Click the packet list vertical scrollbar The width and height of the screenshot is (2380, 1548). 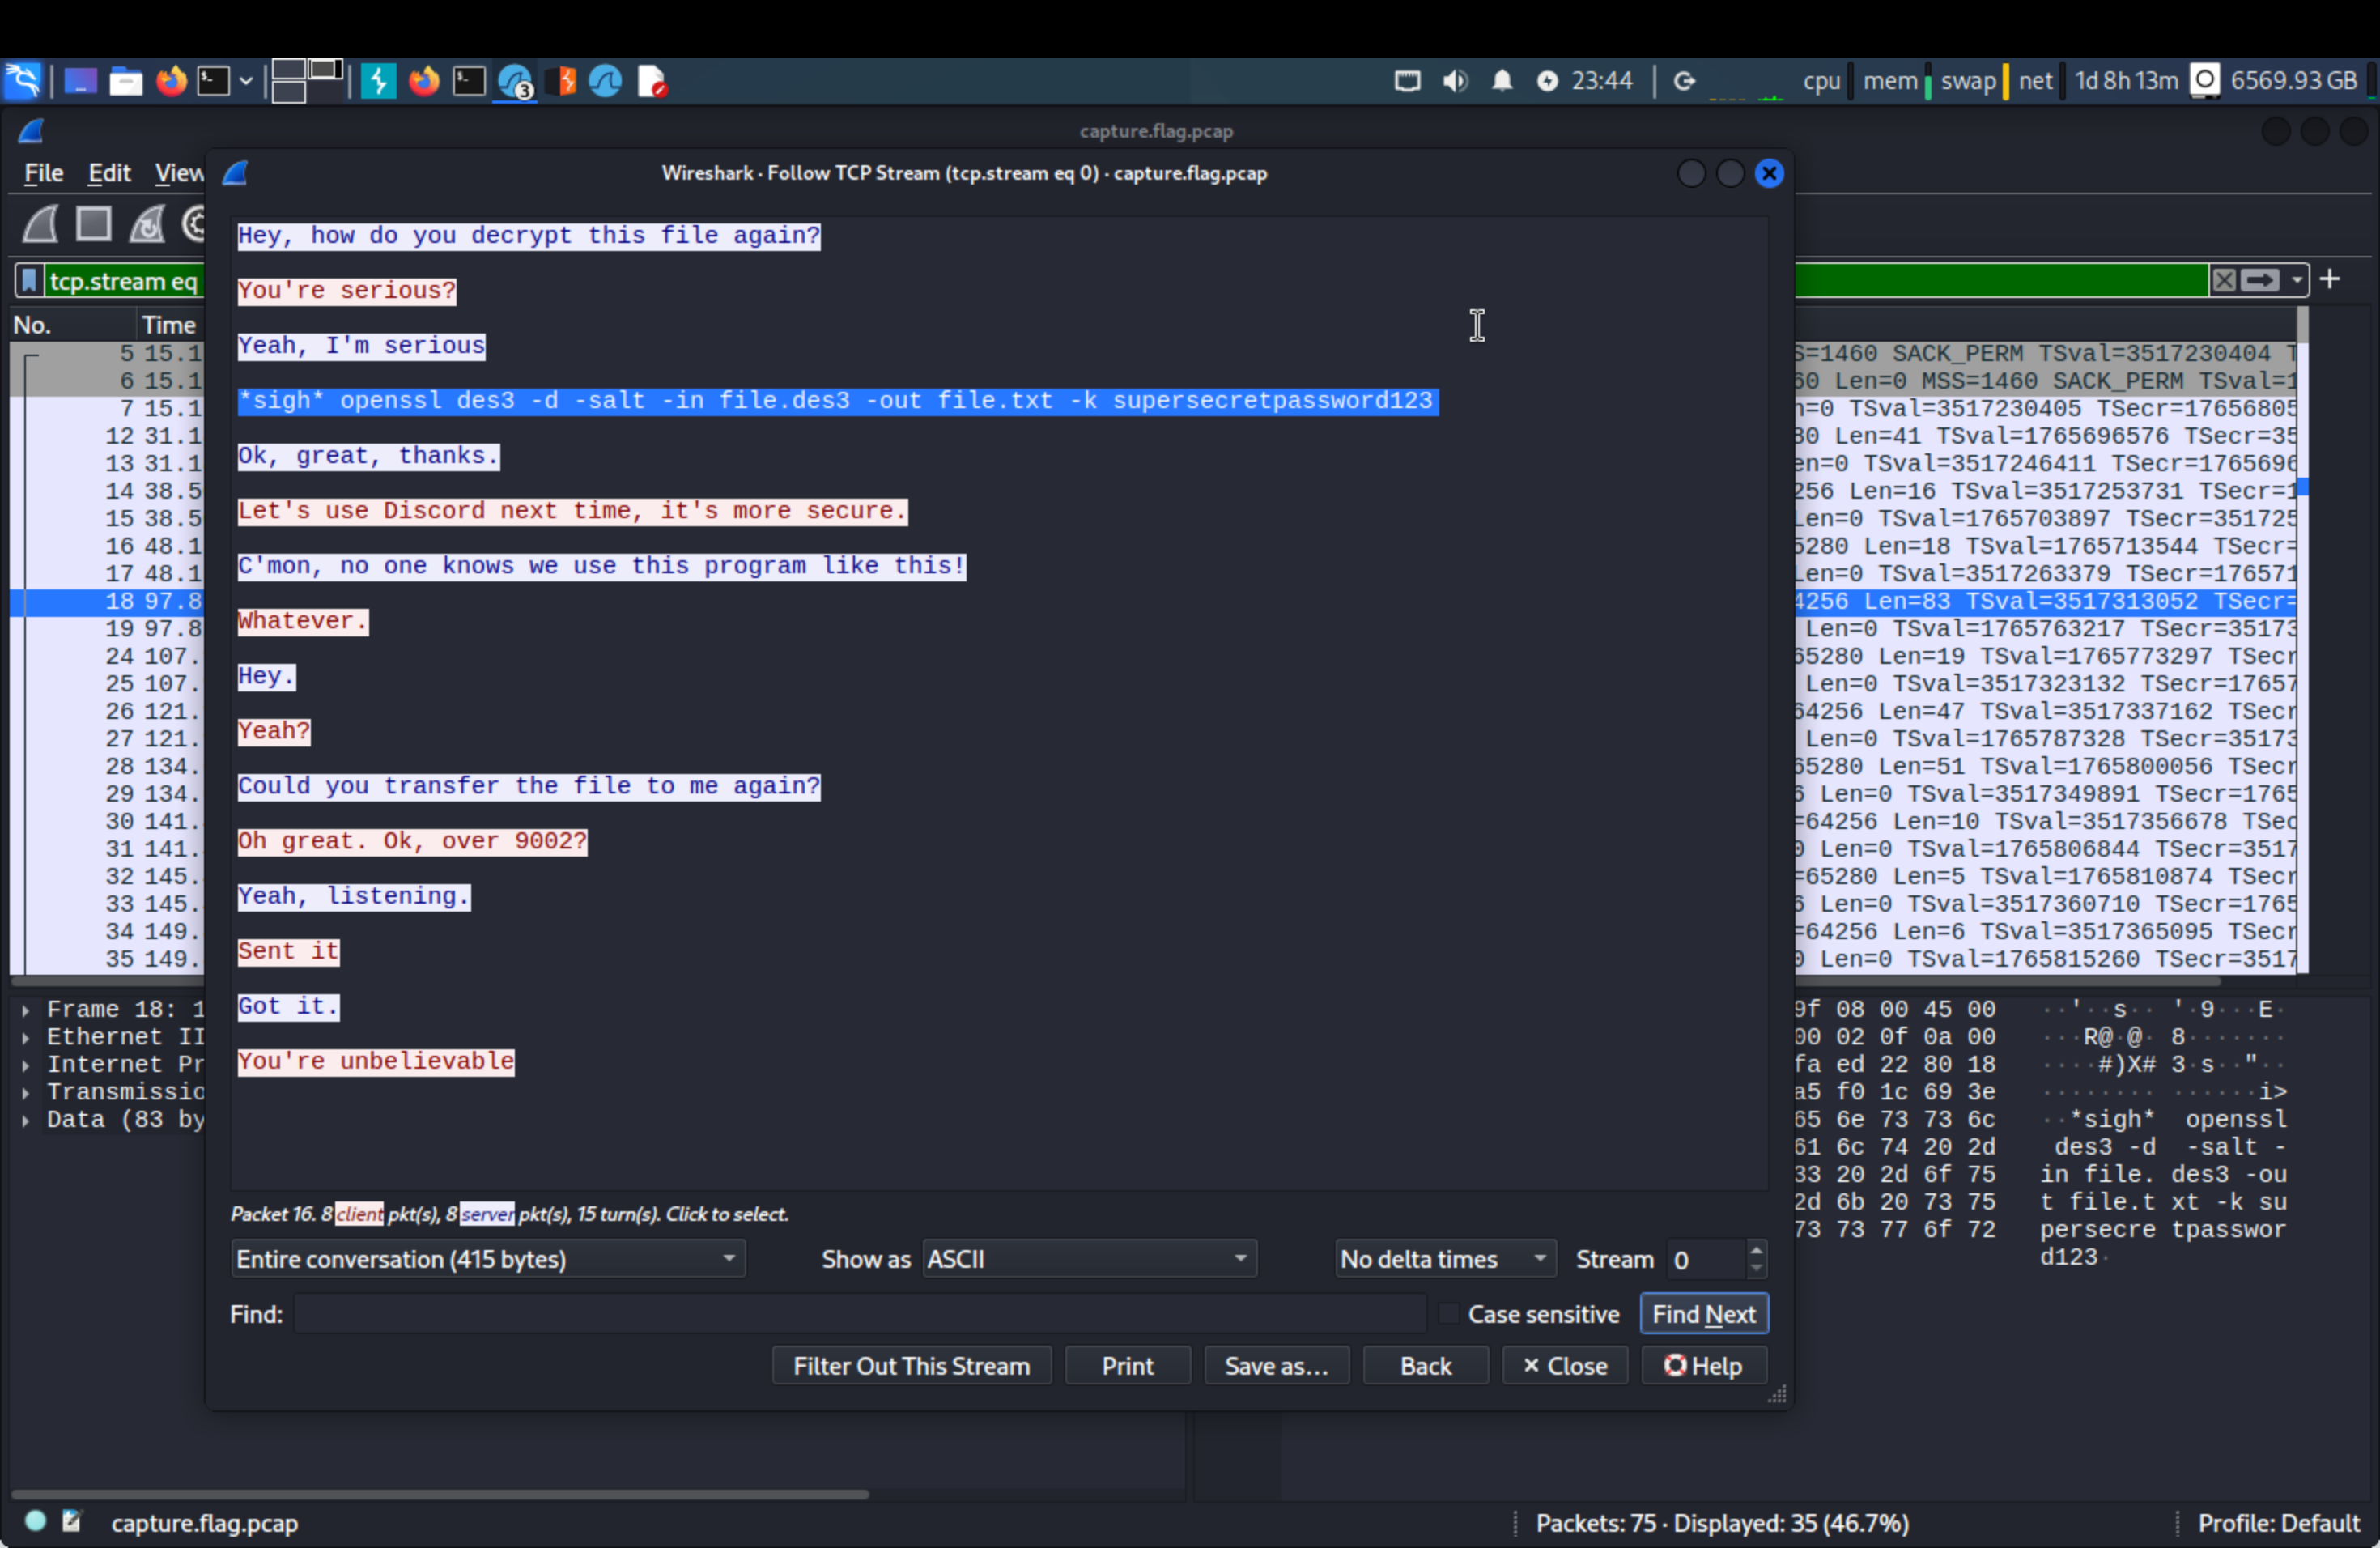coord(2302,640)
